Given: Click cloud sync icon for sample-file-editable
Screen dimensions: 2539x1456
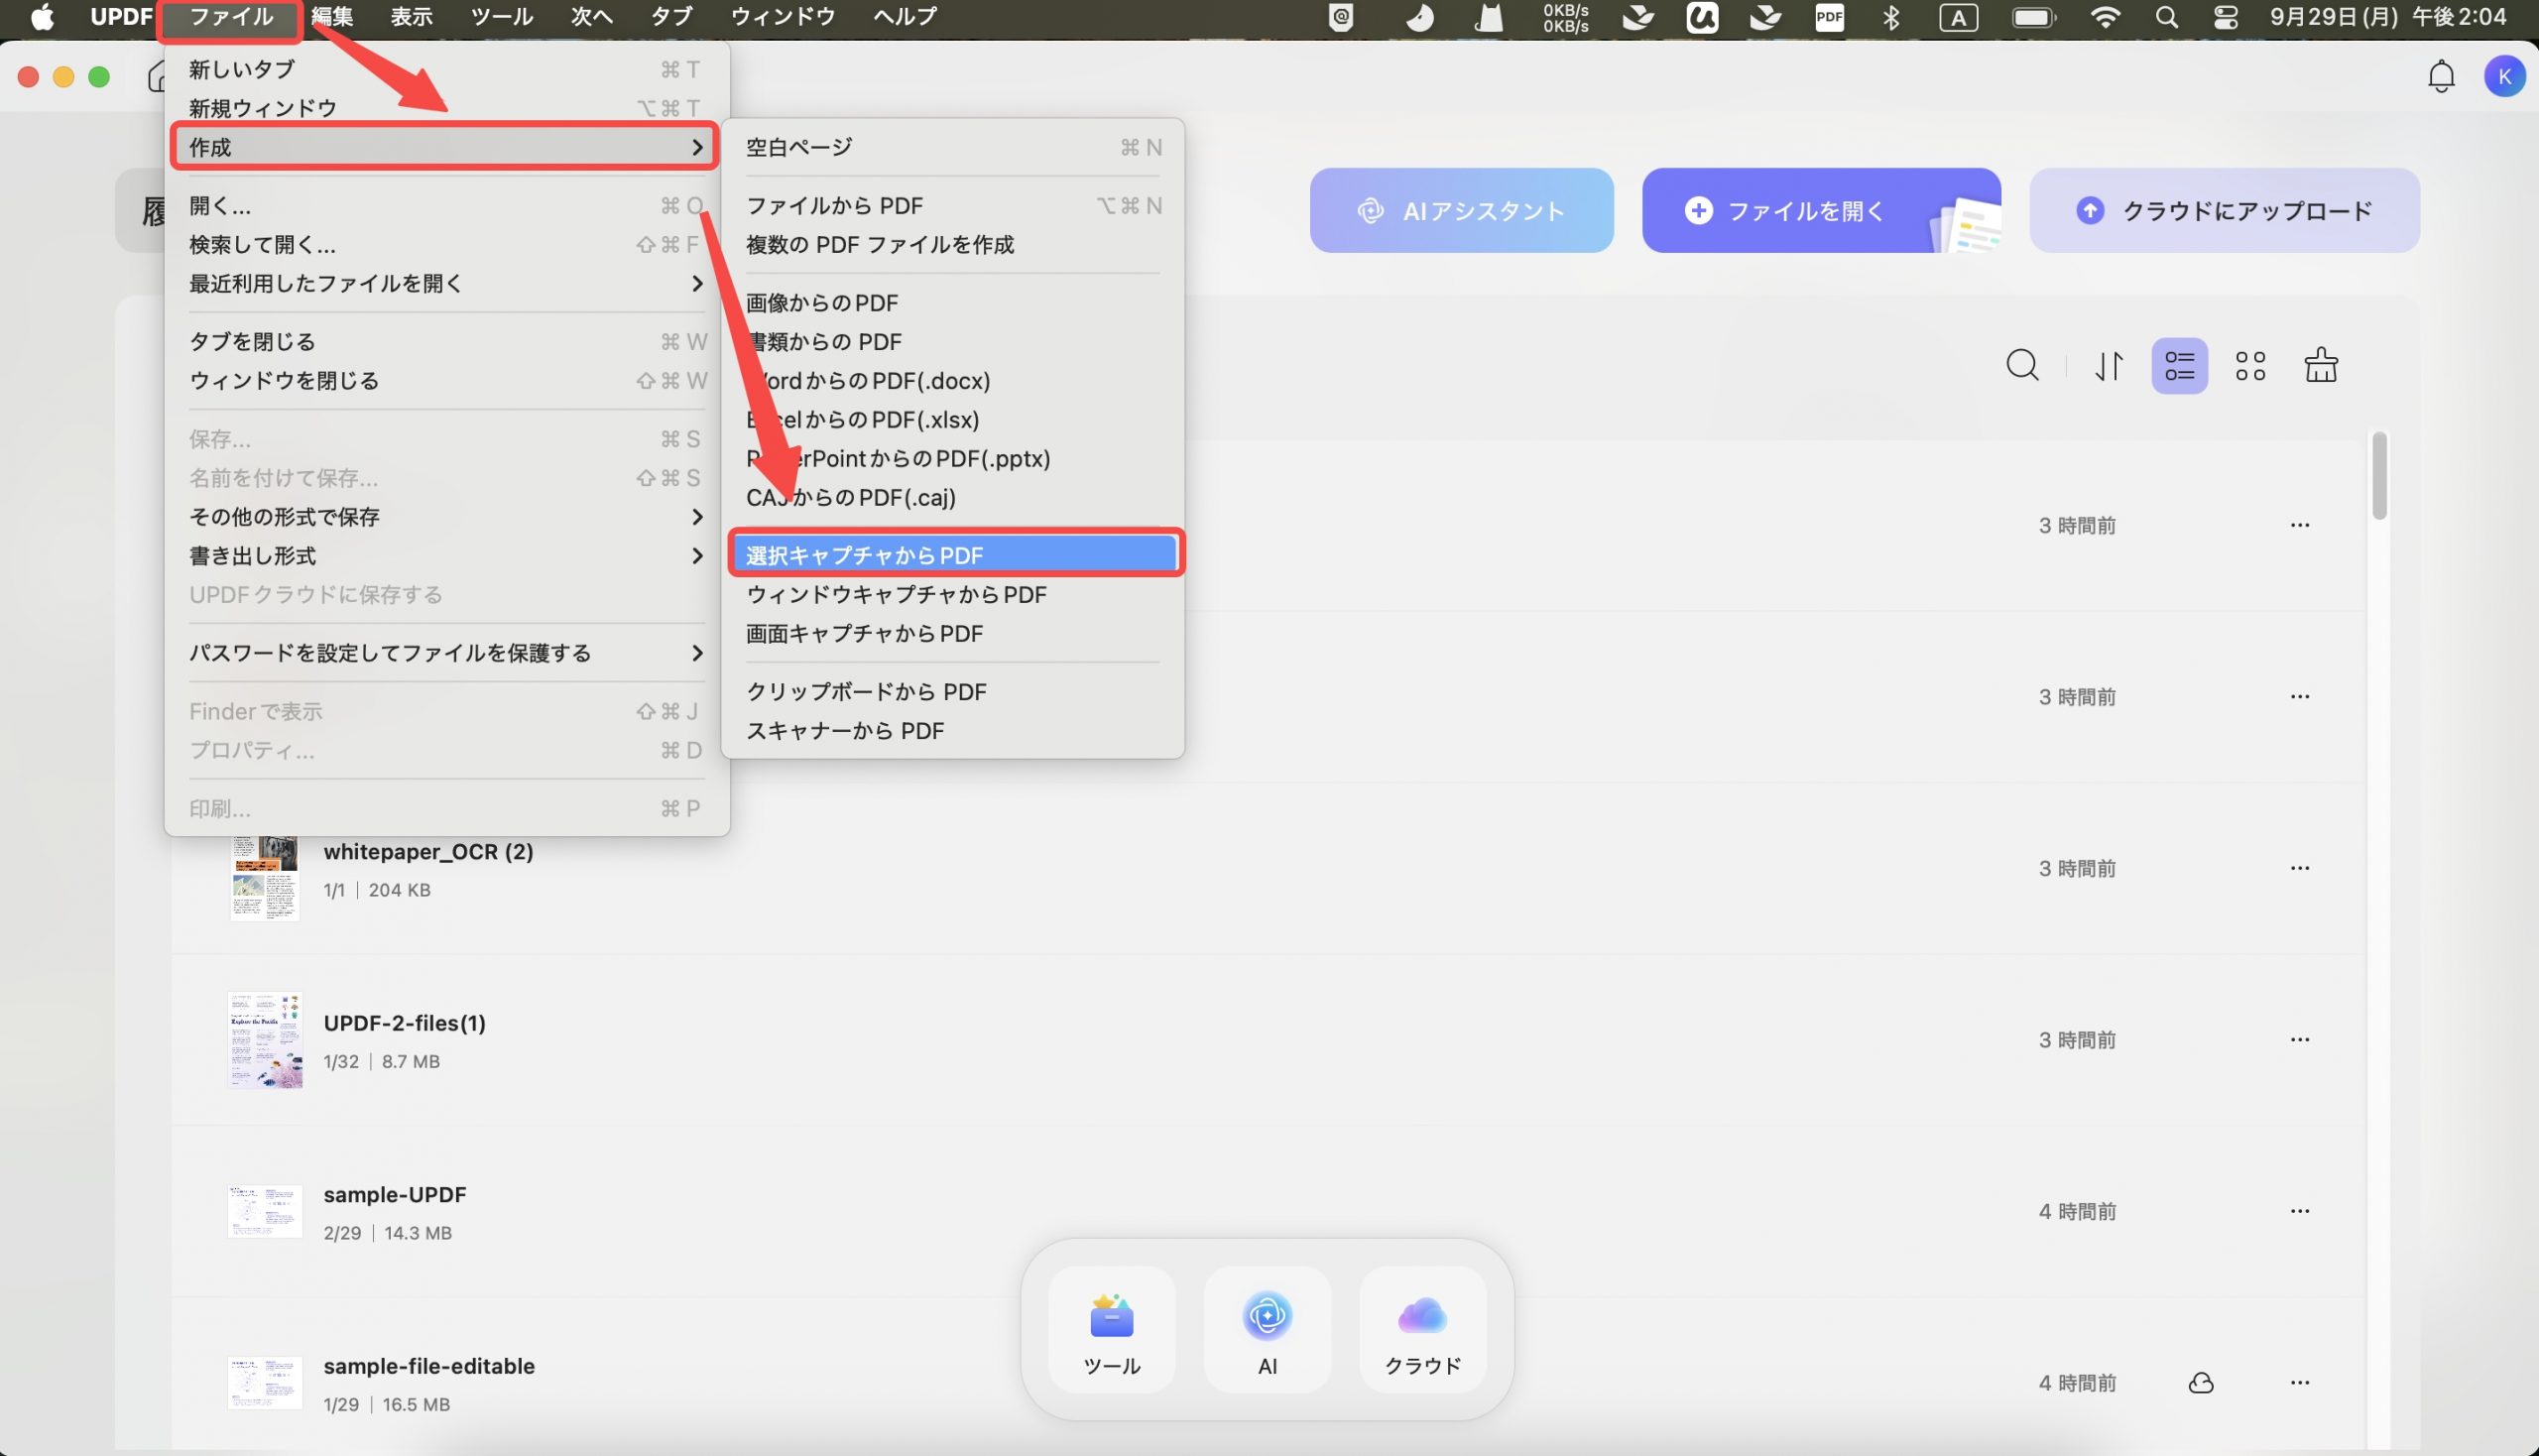Looking at the screenshot, I should [x=2200, y=1383].
